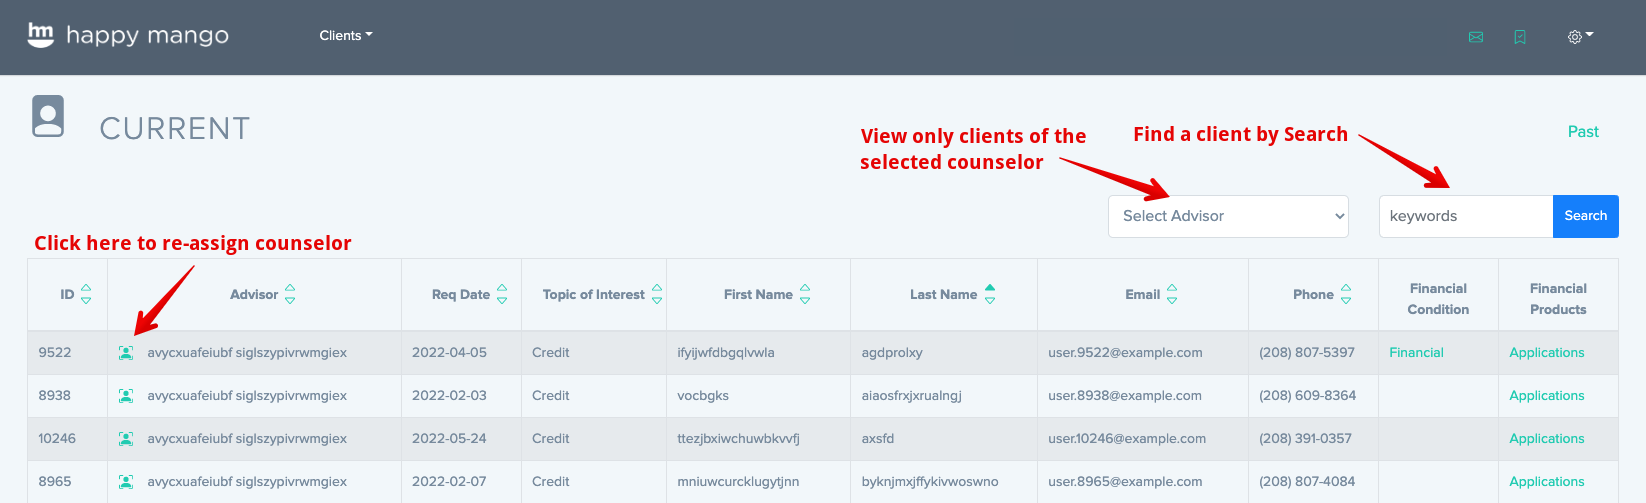Sort table by ID column
This screenshot has width=1646, height=503.
(86, 294)
